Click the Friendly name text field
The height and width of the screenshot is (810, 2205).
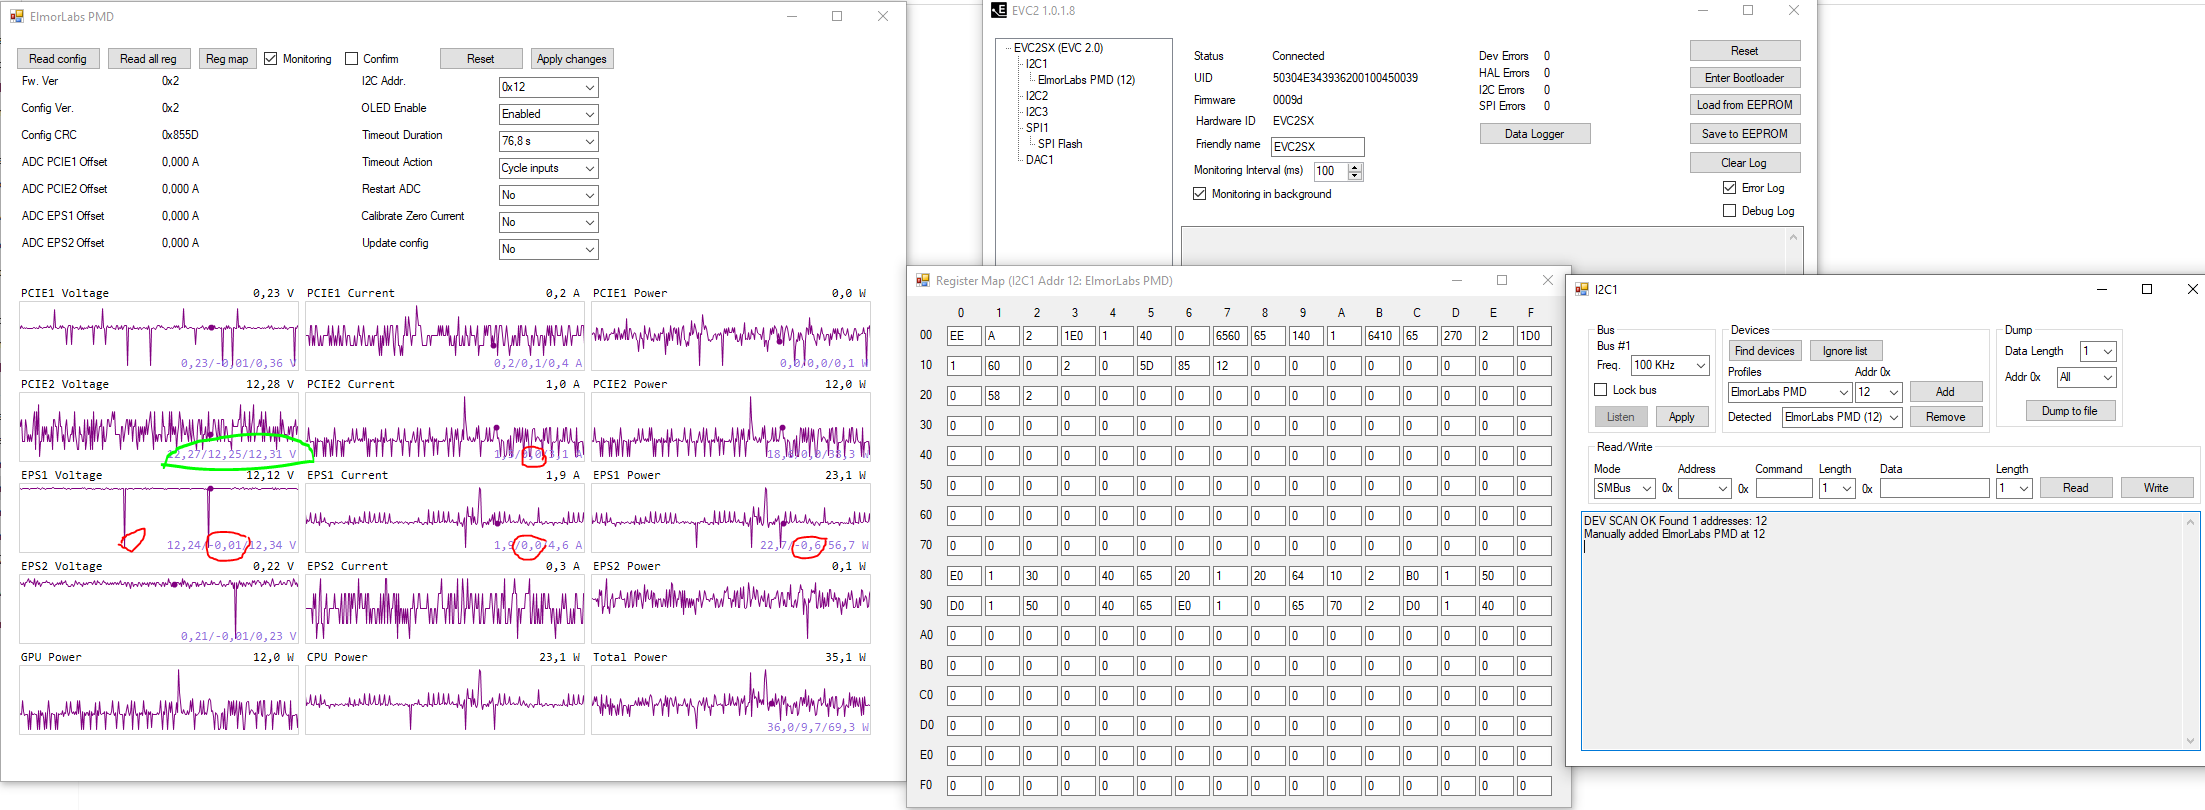[x=1317, y=147]
